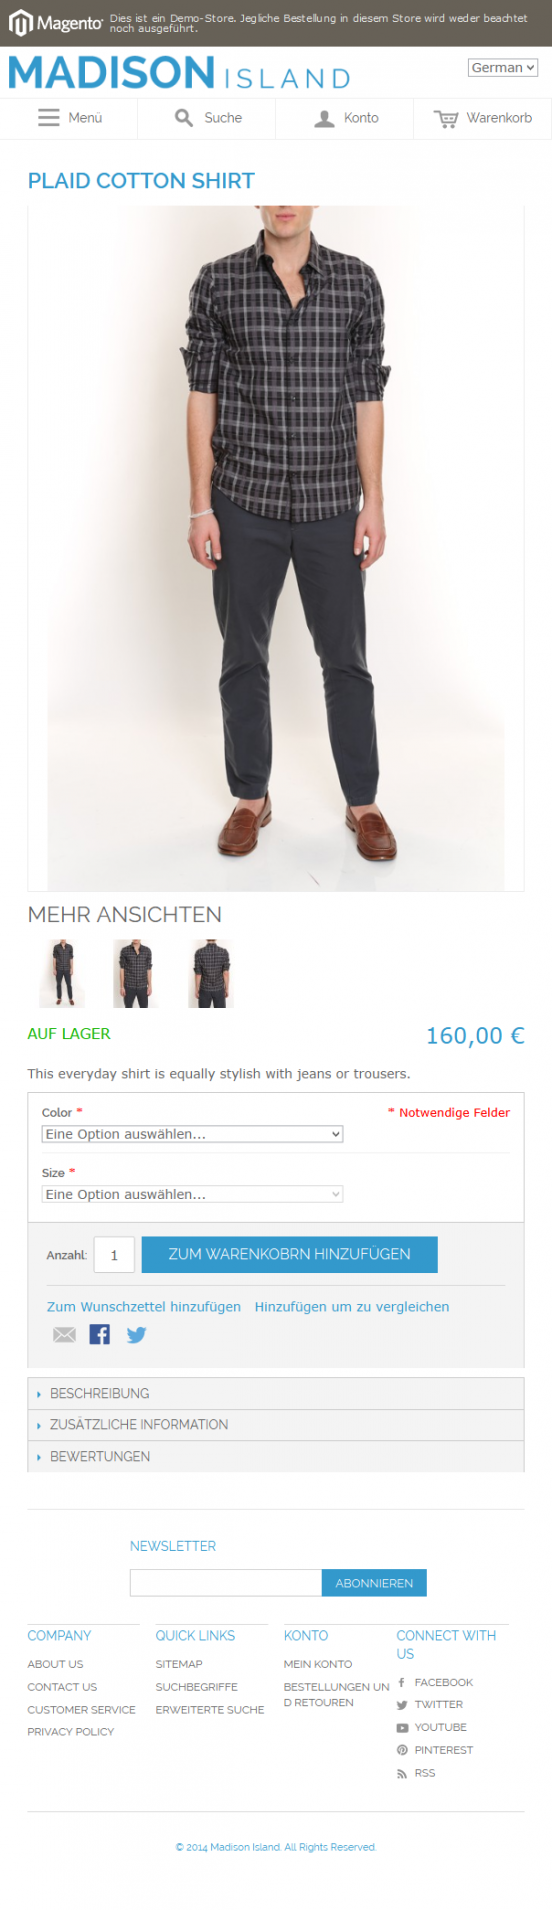Share product on Twitter bird icon
Screen dimensions: 552x1910
[x=137, y=1334]
